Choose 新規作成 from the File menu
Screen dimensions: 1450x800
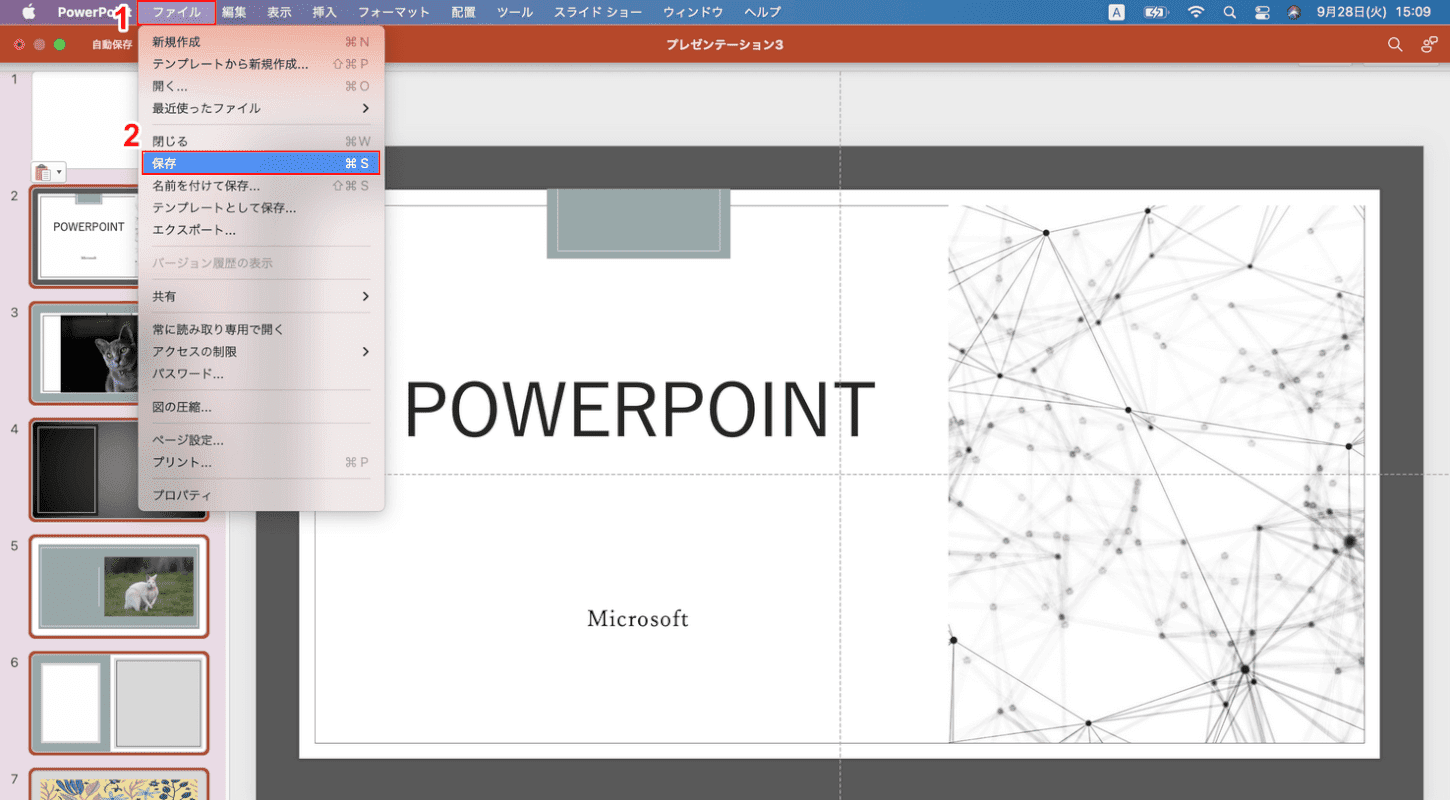pyautogui.click(x=261, y=42)
